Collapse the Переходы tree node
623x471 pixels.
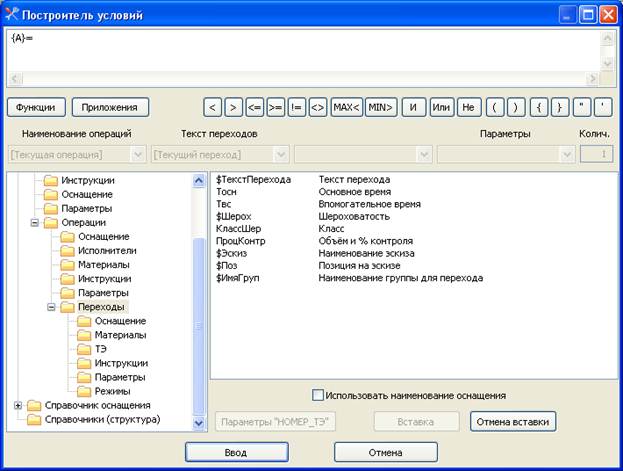coord(51,307)
